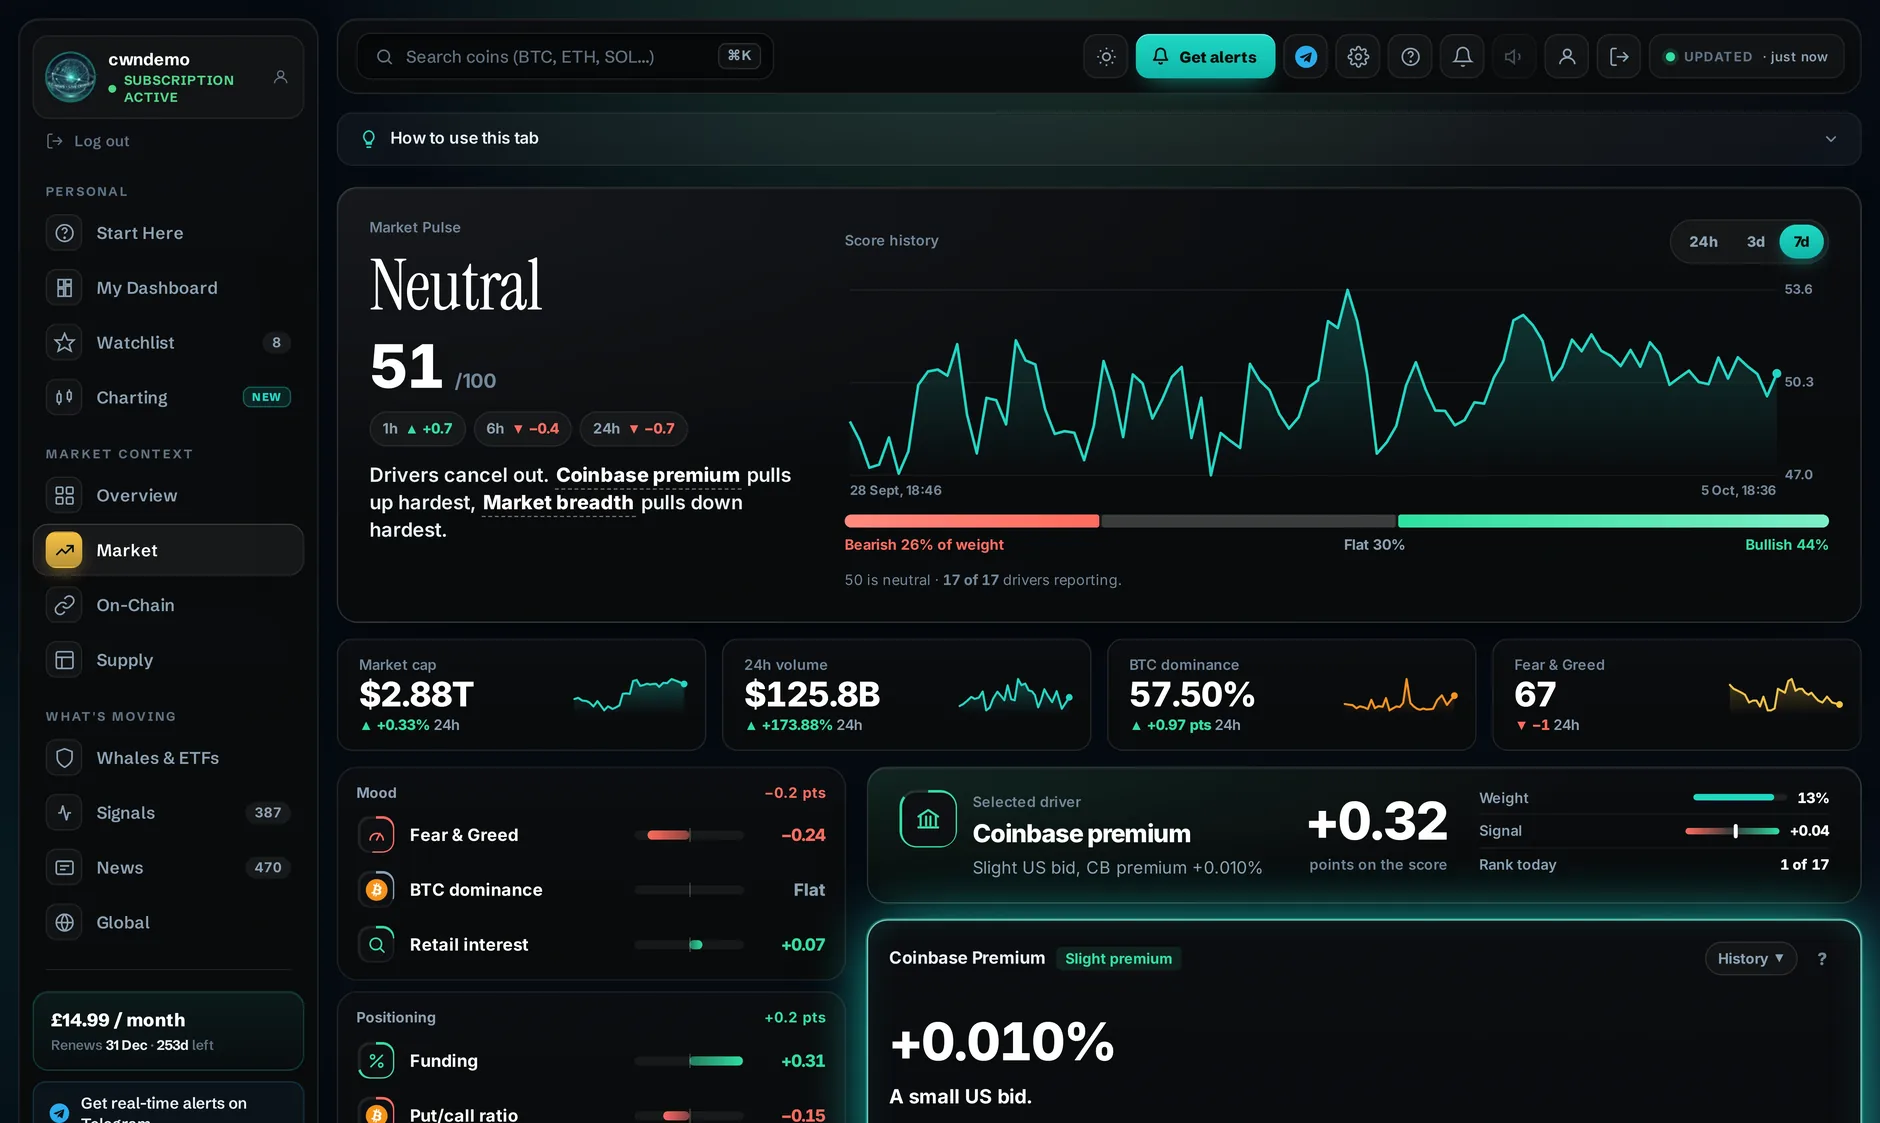Click the 24h −0.7 score change chip
Viewport: 1880px width, 1123px height.
(x=634, y=429)
